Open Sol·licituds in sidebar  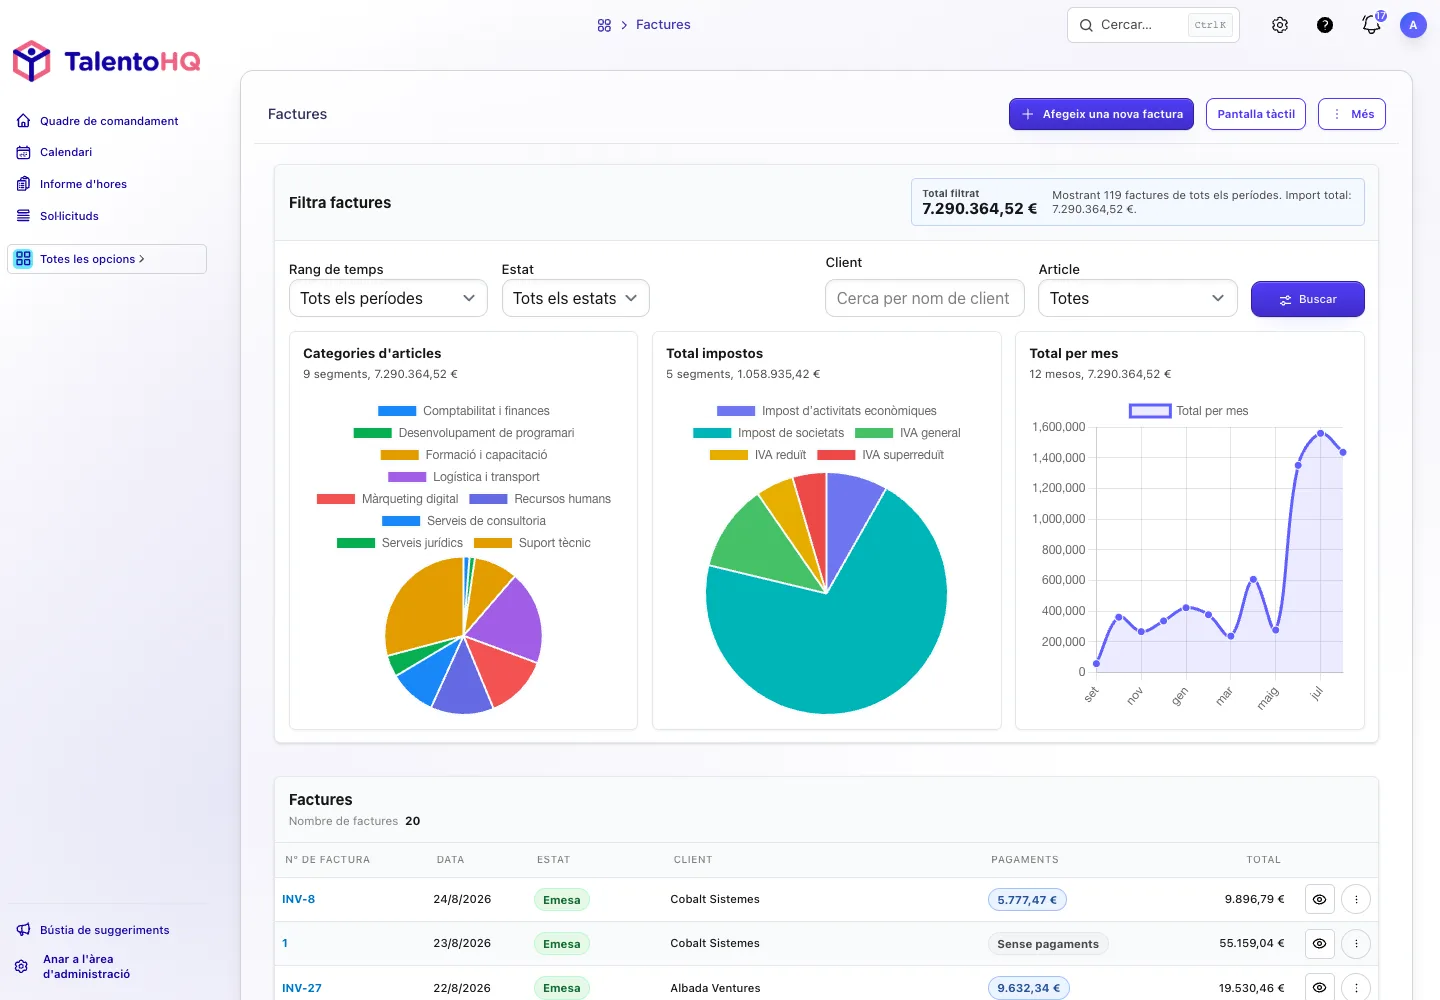tap(69, 216)
